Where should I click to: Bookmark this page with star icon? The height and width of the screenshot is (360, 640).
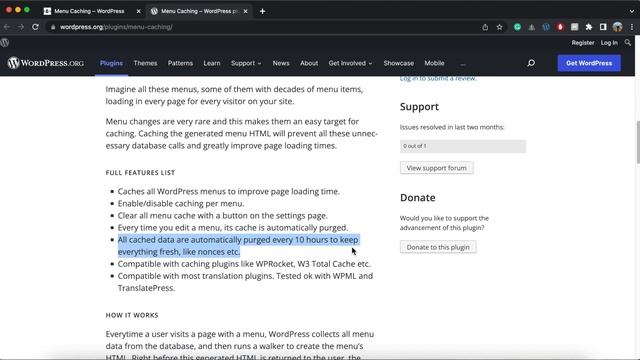499,27
